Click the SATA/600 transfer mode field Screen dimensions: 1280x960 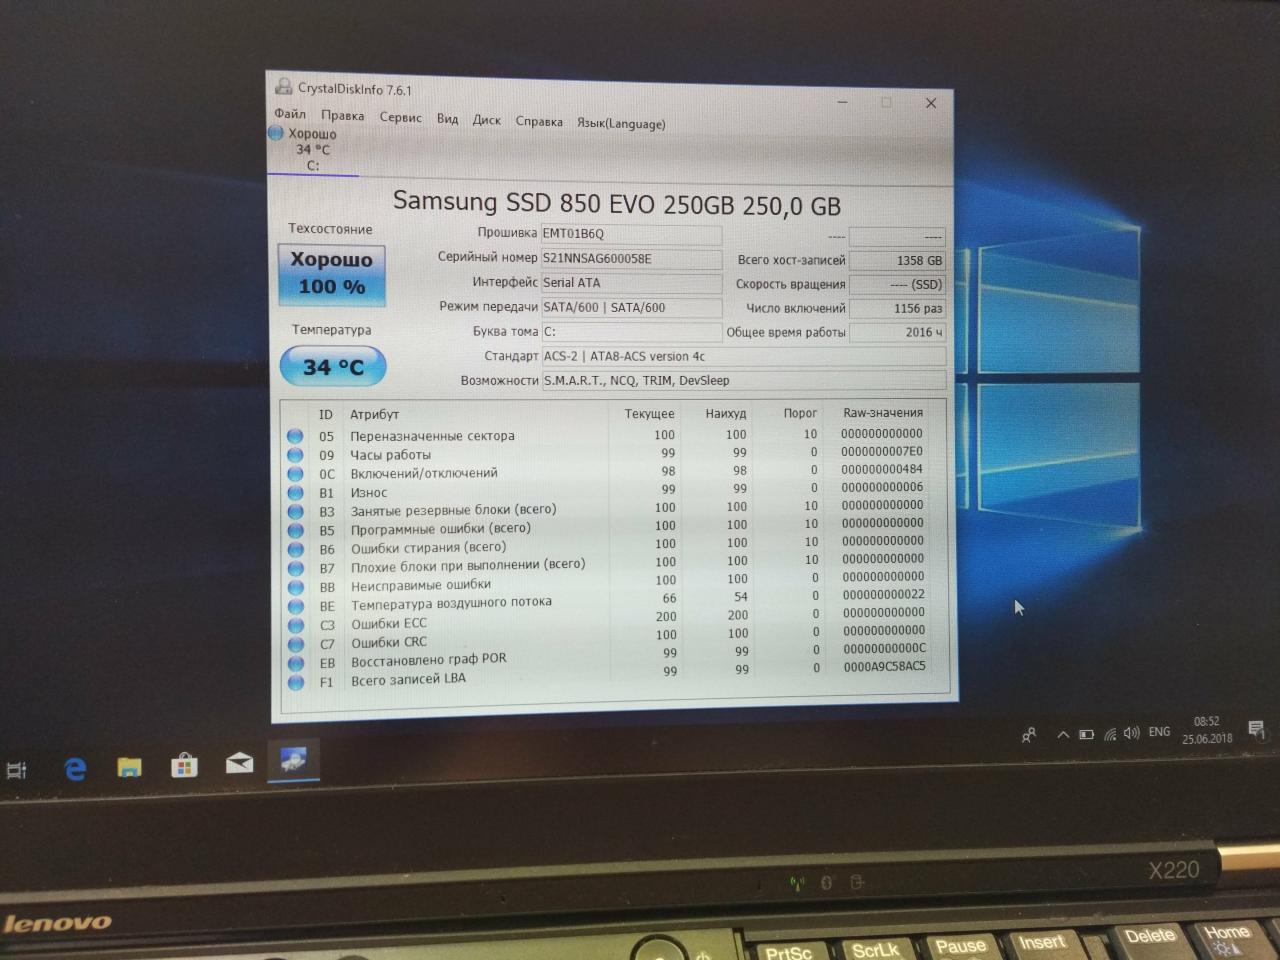(631, 308)
